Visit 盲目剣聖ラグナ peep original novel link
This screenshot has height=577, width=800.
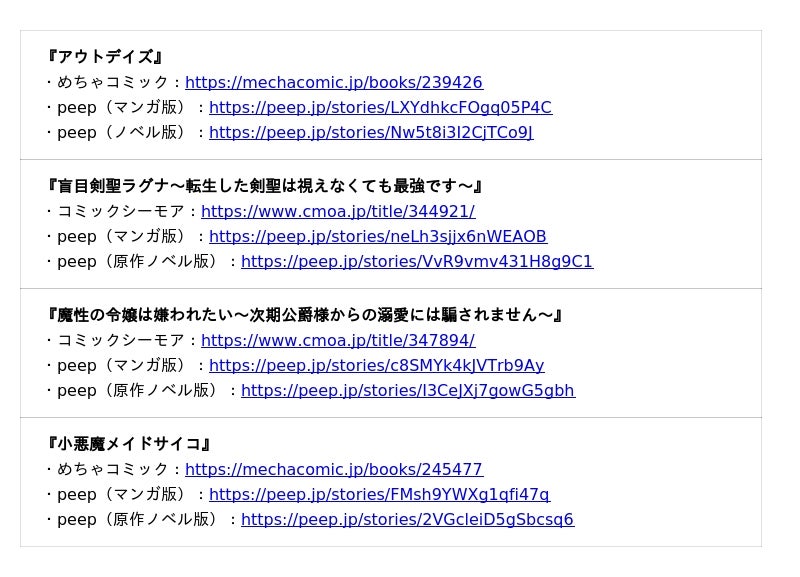click(416, 262)
